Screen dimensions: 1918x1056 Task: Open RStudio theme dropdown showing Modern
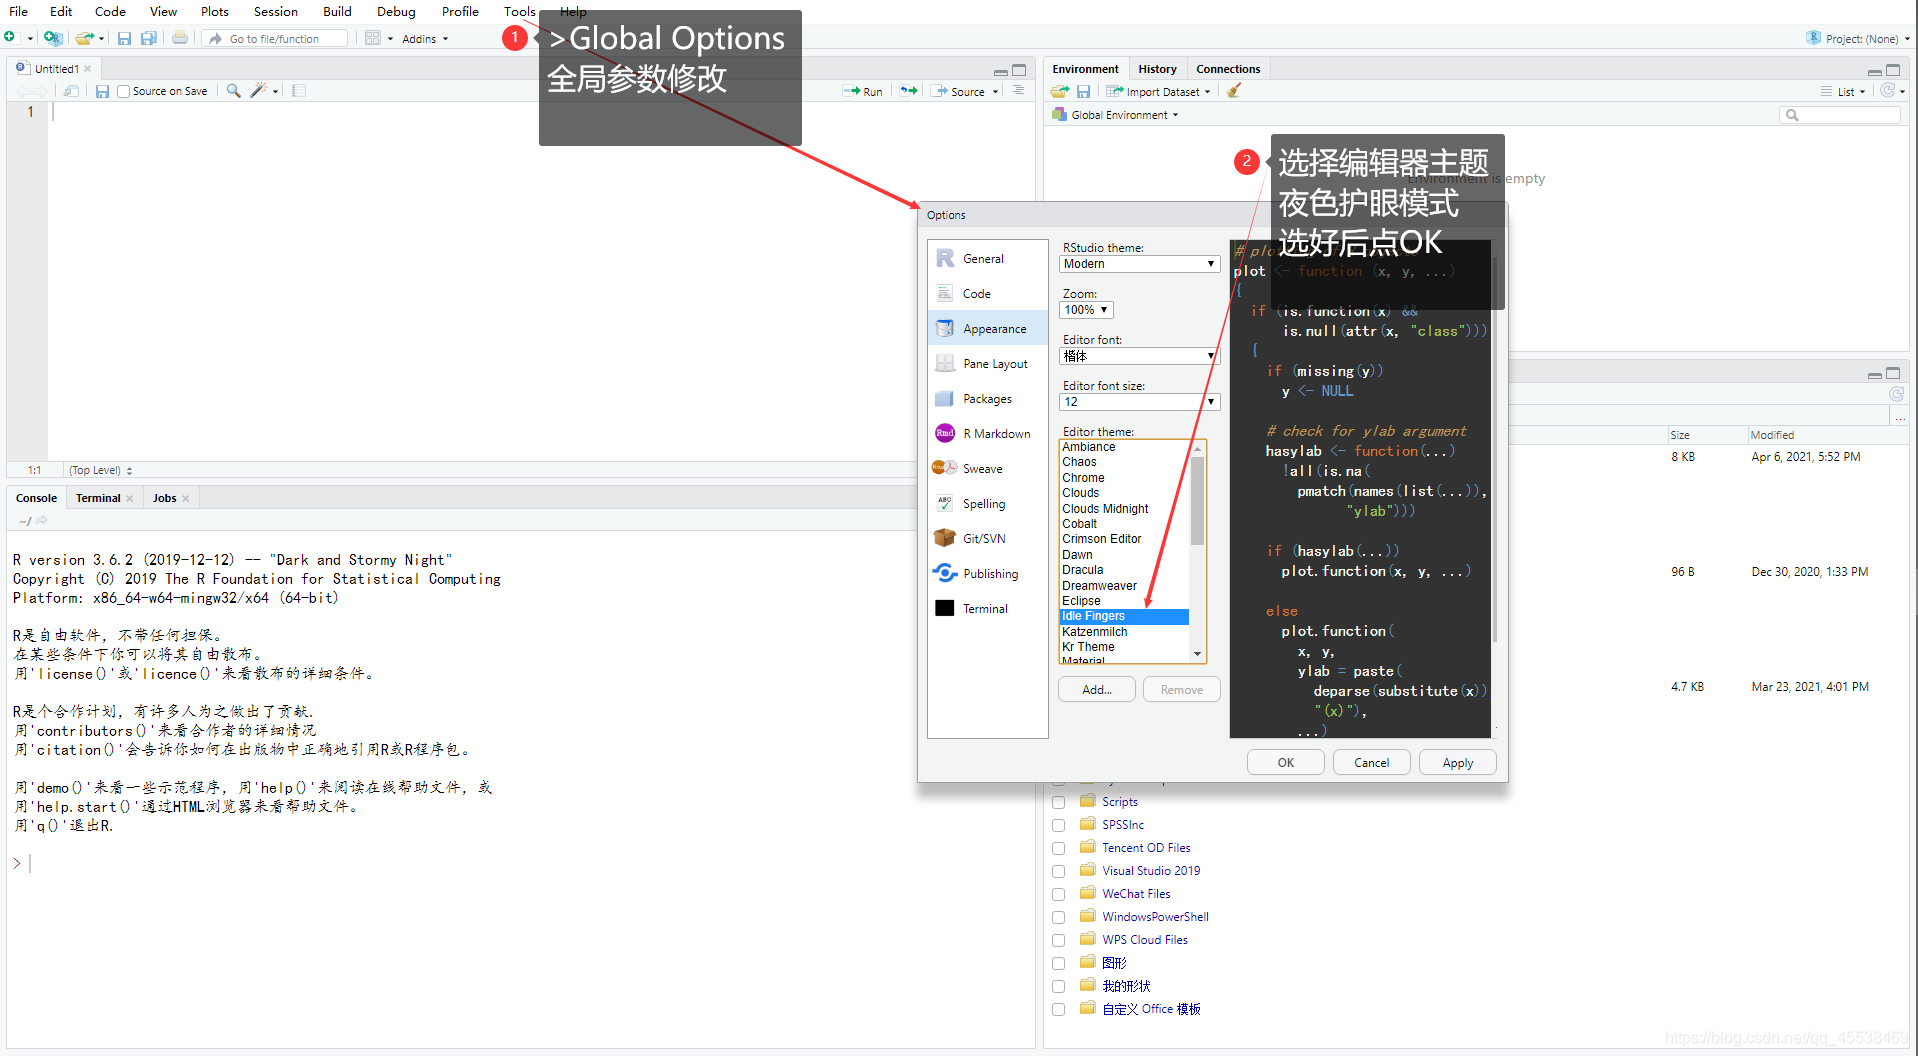[x=1139, y=264]
